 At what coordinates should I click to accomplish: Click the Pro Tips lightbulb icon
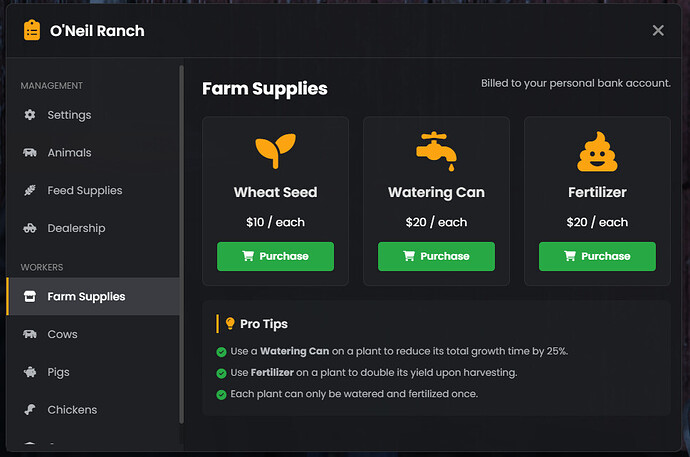point(230,324)
